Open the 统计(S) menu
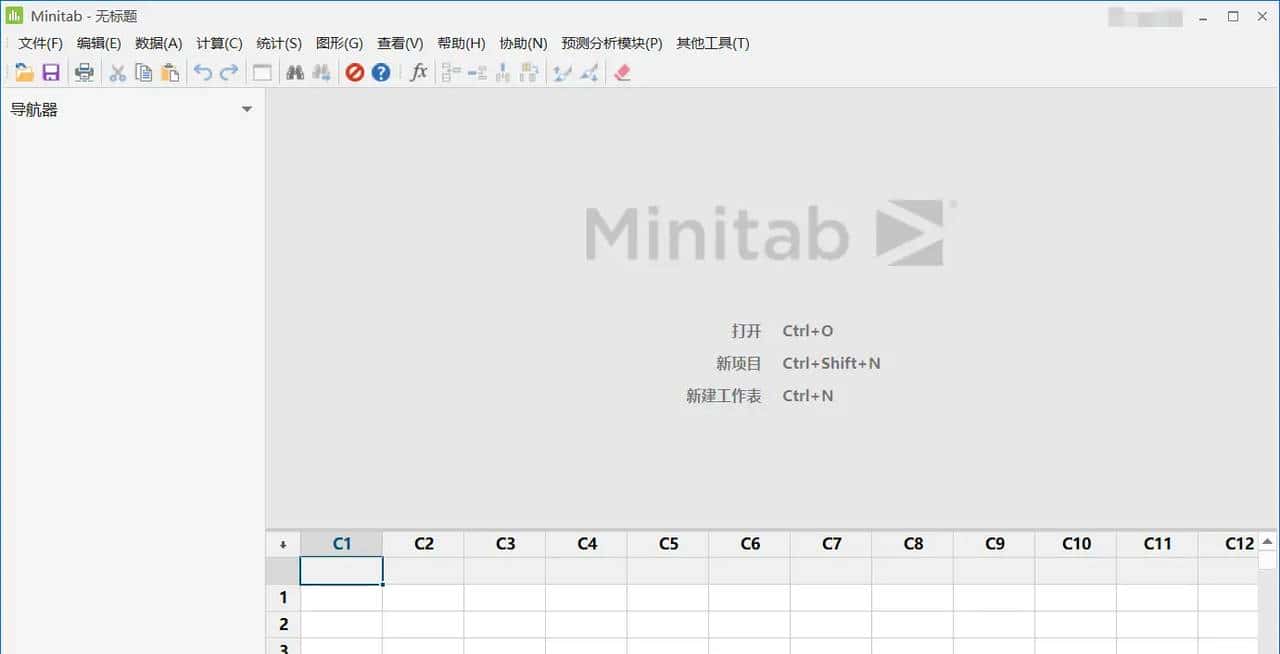The width and height of the screenshot is (1280, 654). [x=278, y=43]
